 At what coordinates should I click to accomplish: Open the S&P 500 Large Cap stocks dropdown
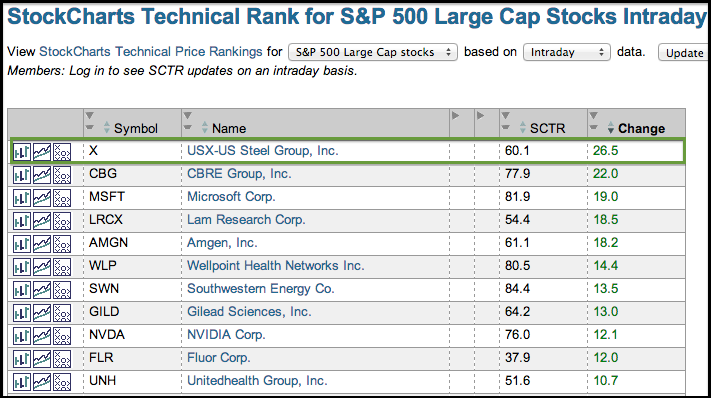coord(373,52)
